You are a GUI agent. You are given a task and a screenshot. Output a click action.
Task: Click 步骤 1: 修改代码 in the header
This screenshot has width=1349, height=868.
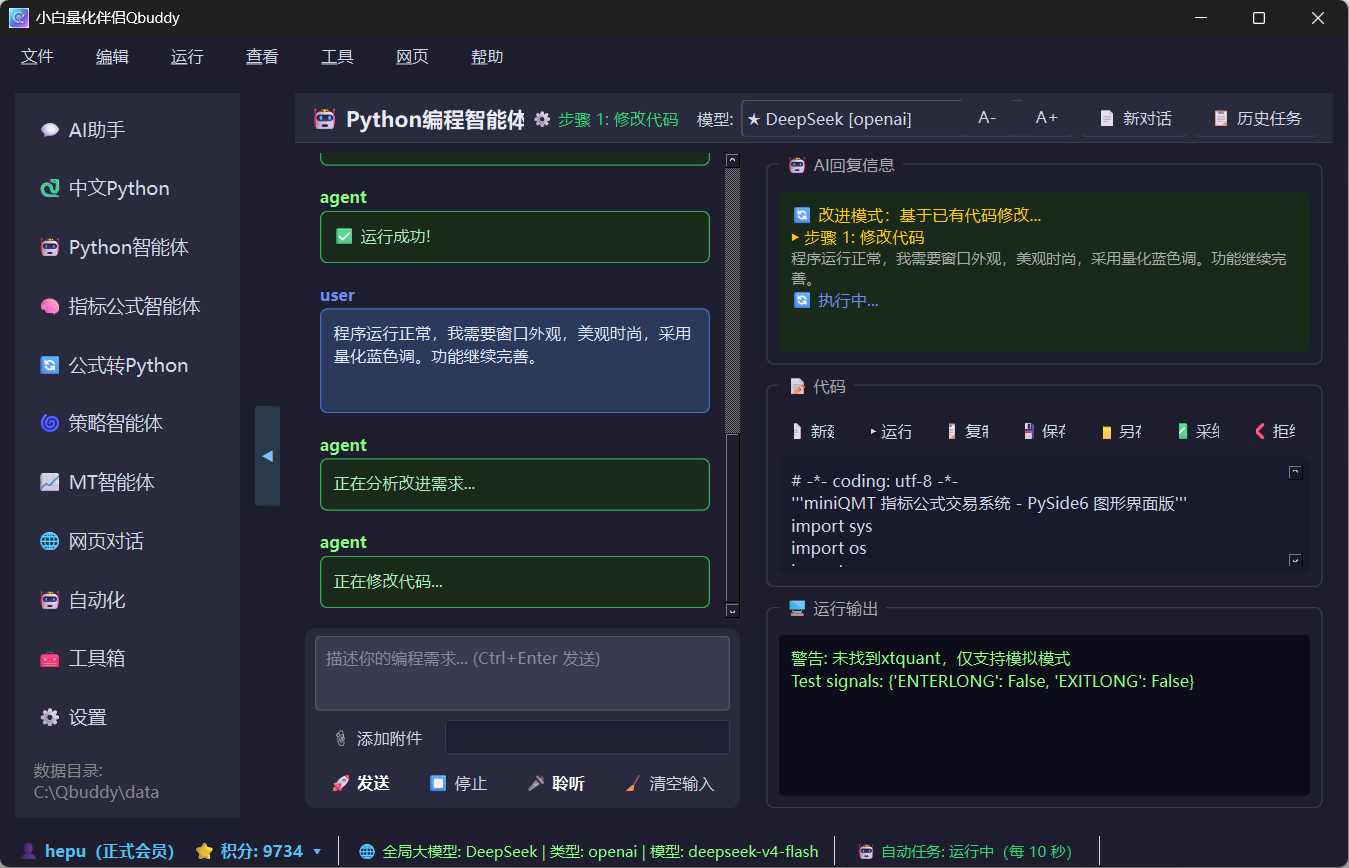click(618, 119)
